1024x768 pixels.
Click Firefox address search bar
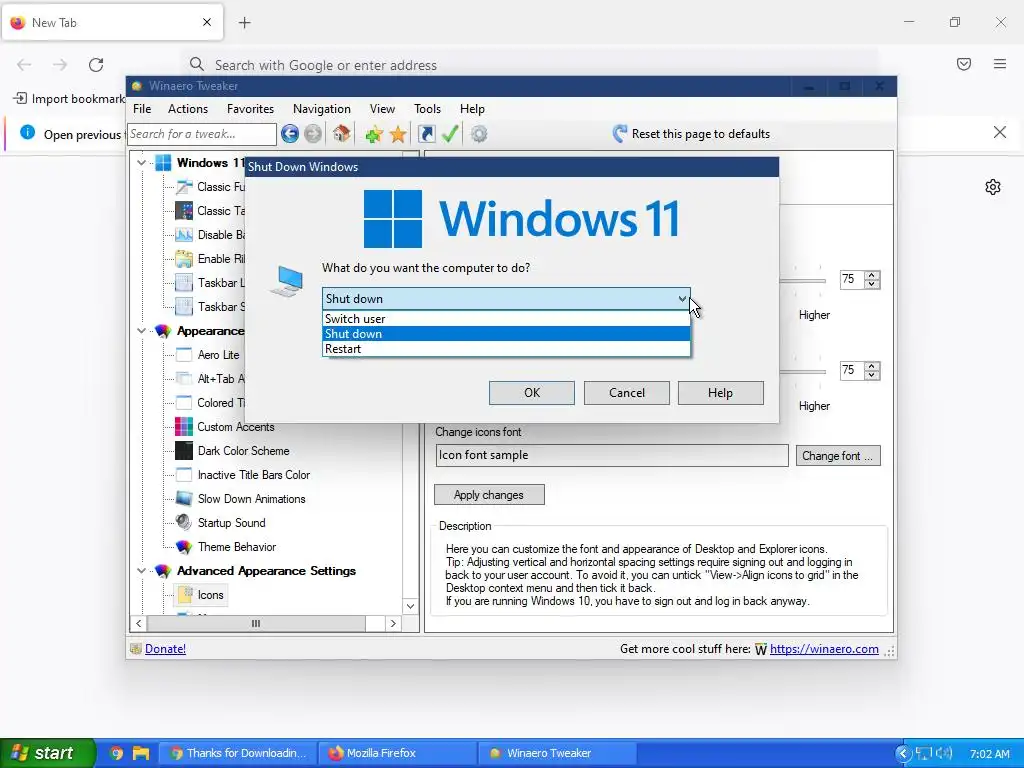(x=529, y=65)
